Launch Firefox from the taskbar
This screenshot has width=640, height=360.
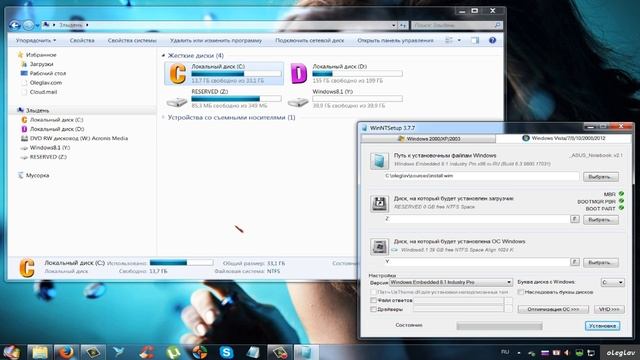click(65, 352)
